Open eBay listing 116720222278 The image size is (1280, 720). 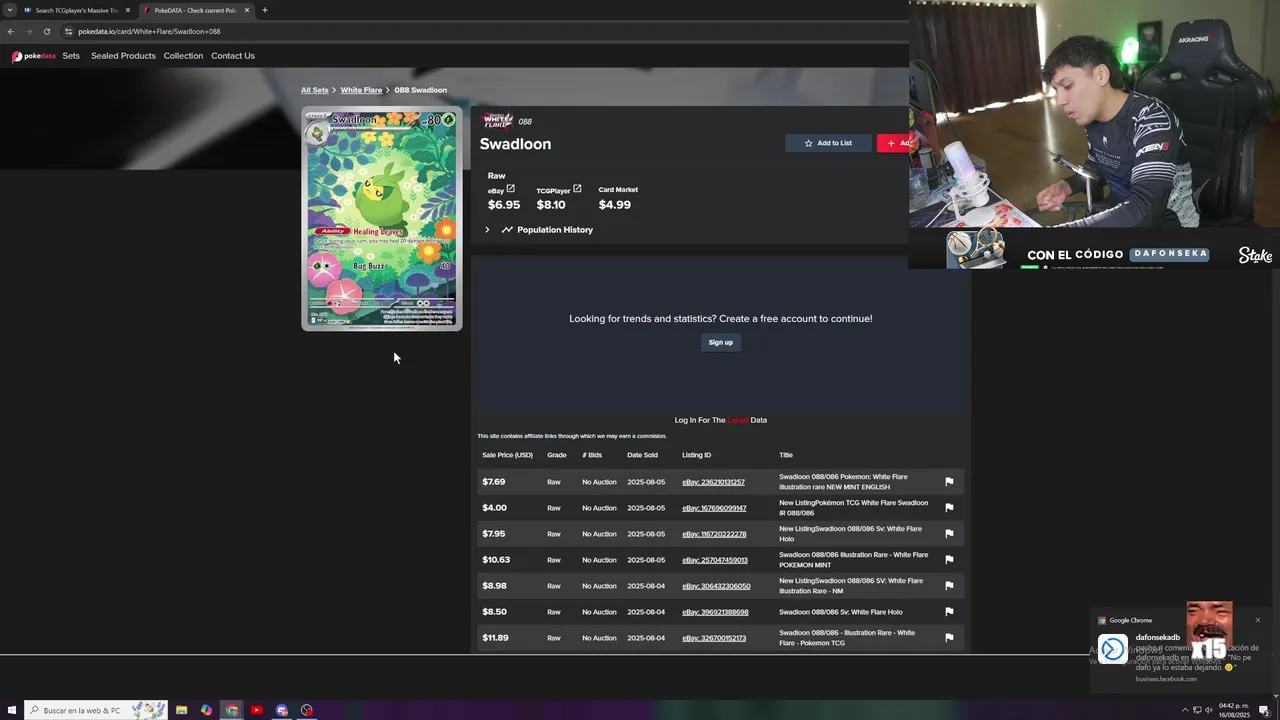pyautogui.click(x=714, y=534)
